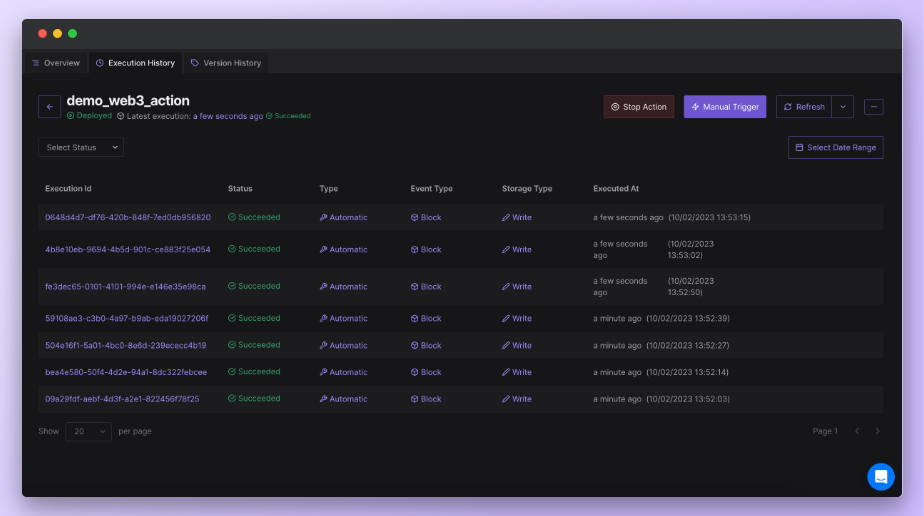
Task: Click the 13:52:39 executed-at timestamp
Action: pyautogui.click(x=688, y=318)
